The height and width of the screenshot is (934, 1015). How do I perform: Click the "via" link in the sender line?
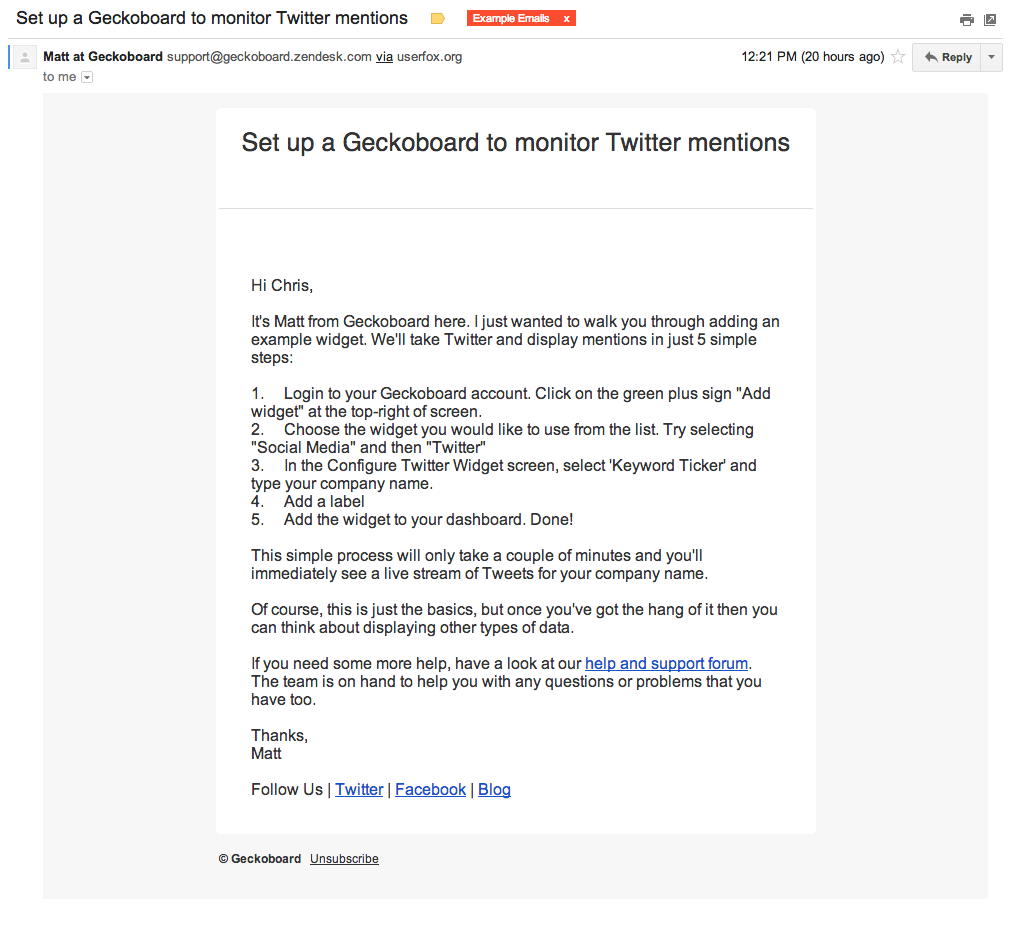384,57
